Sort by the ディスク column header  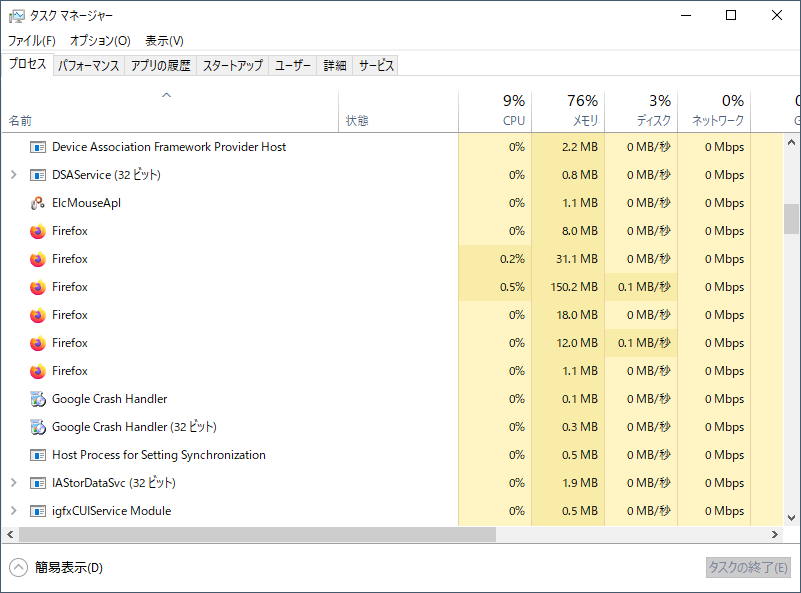click(641, 111)
